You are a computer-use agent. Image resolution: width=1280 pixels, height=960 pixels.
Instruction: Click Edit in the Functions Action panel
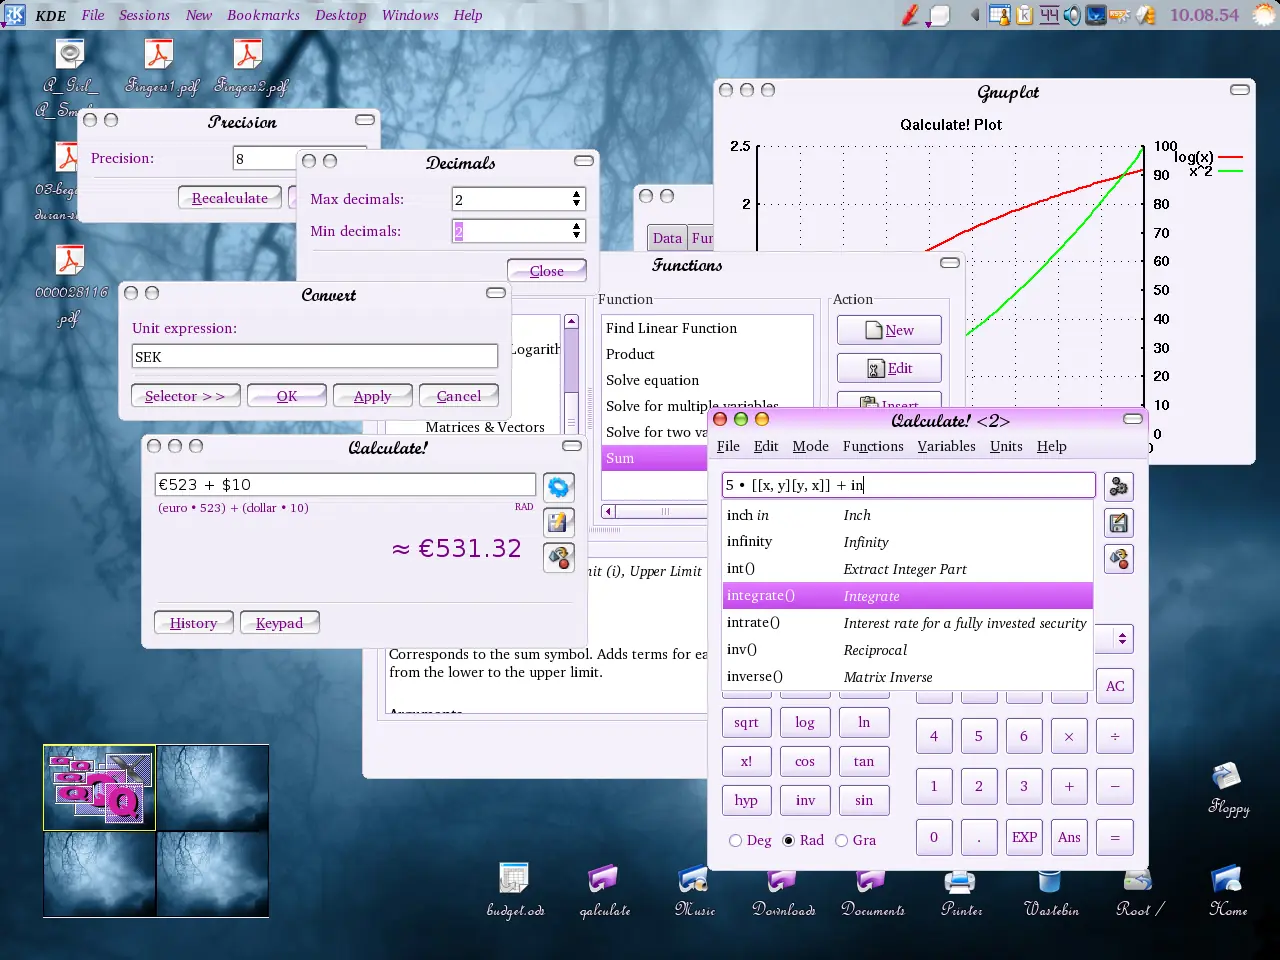(x=889, y=368)
